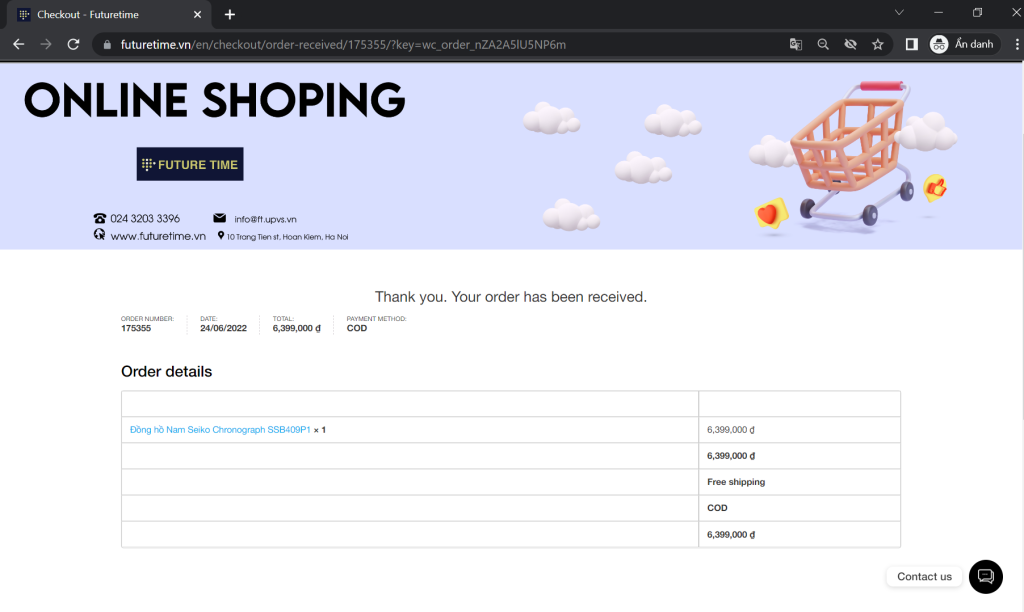Open the chat bubble widget
Screen dimensions: 1024x612
coord(985,576)
